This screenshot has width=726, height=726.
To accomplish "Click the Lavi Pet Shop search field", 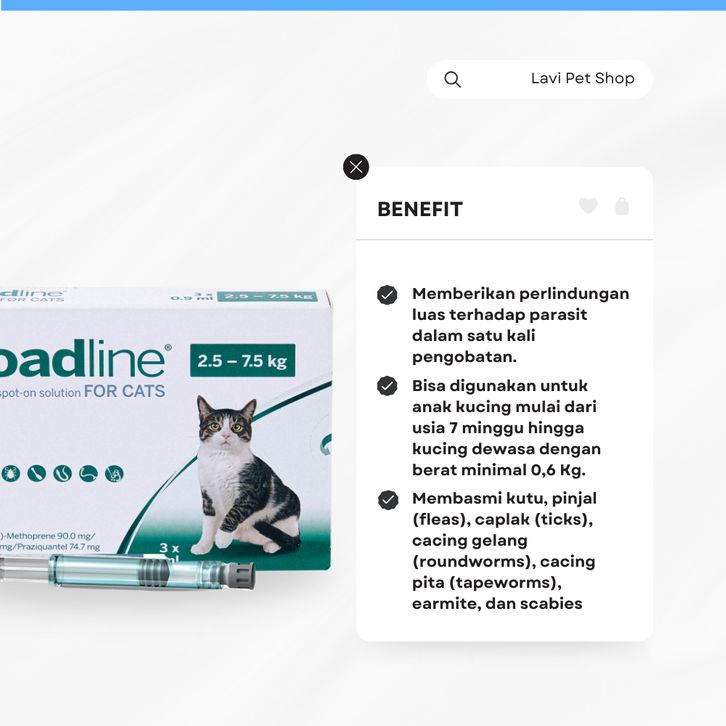I will click(539, 79).
